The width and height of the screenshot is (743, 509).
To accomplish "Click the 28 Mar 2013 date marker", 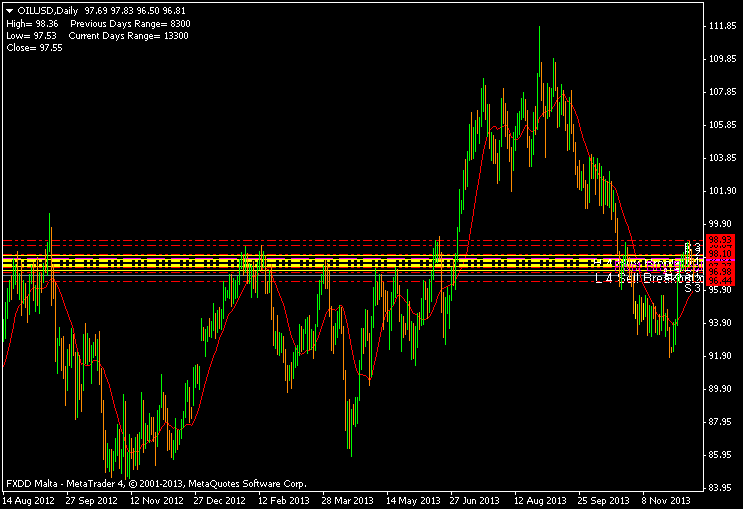I will 346,499.
